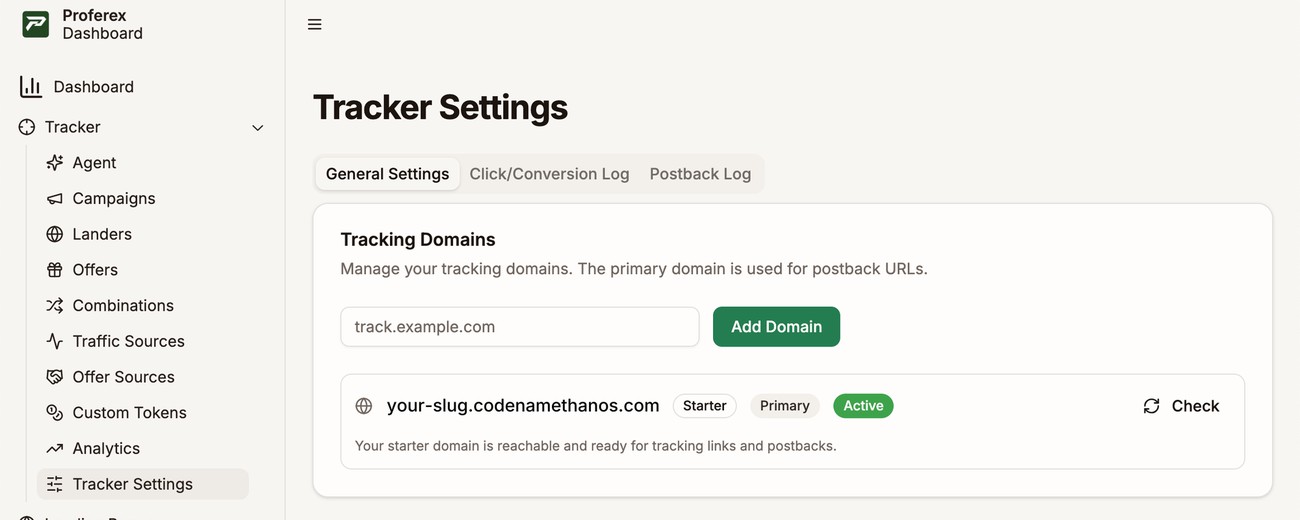Click the globe icon beside your-slug domain
Viewport: 1300px width, 520px height.
coord(364,406)
